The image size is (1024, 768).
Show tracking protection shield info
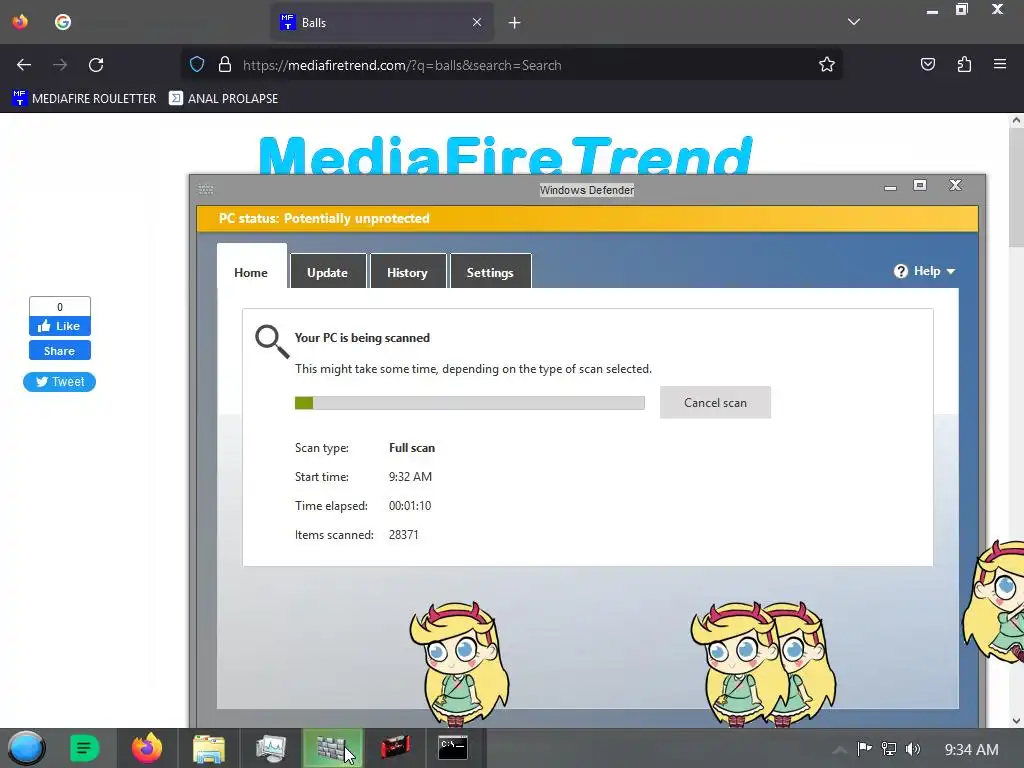tap(197, 65)
